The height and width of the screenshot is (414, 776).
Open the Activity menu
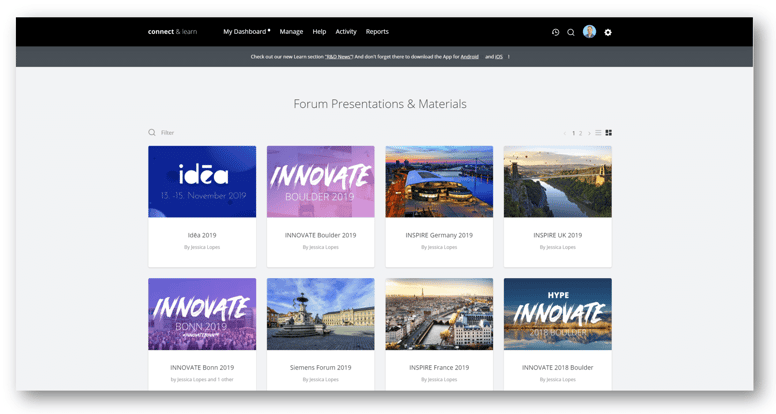coord(346,32)
